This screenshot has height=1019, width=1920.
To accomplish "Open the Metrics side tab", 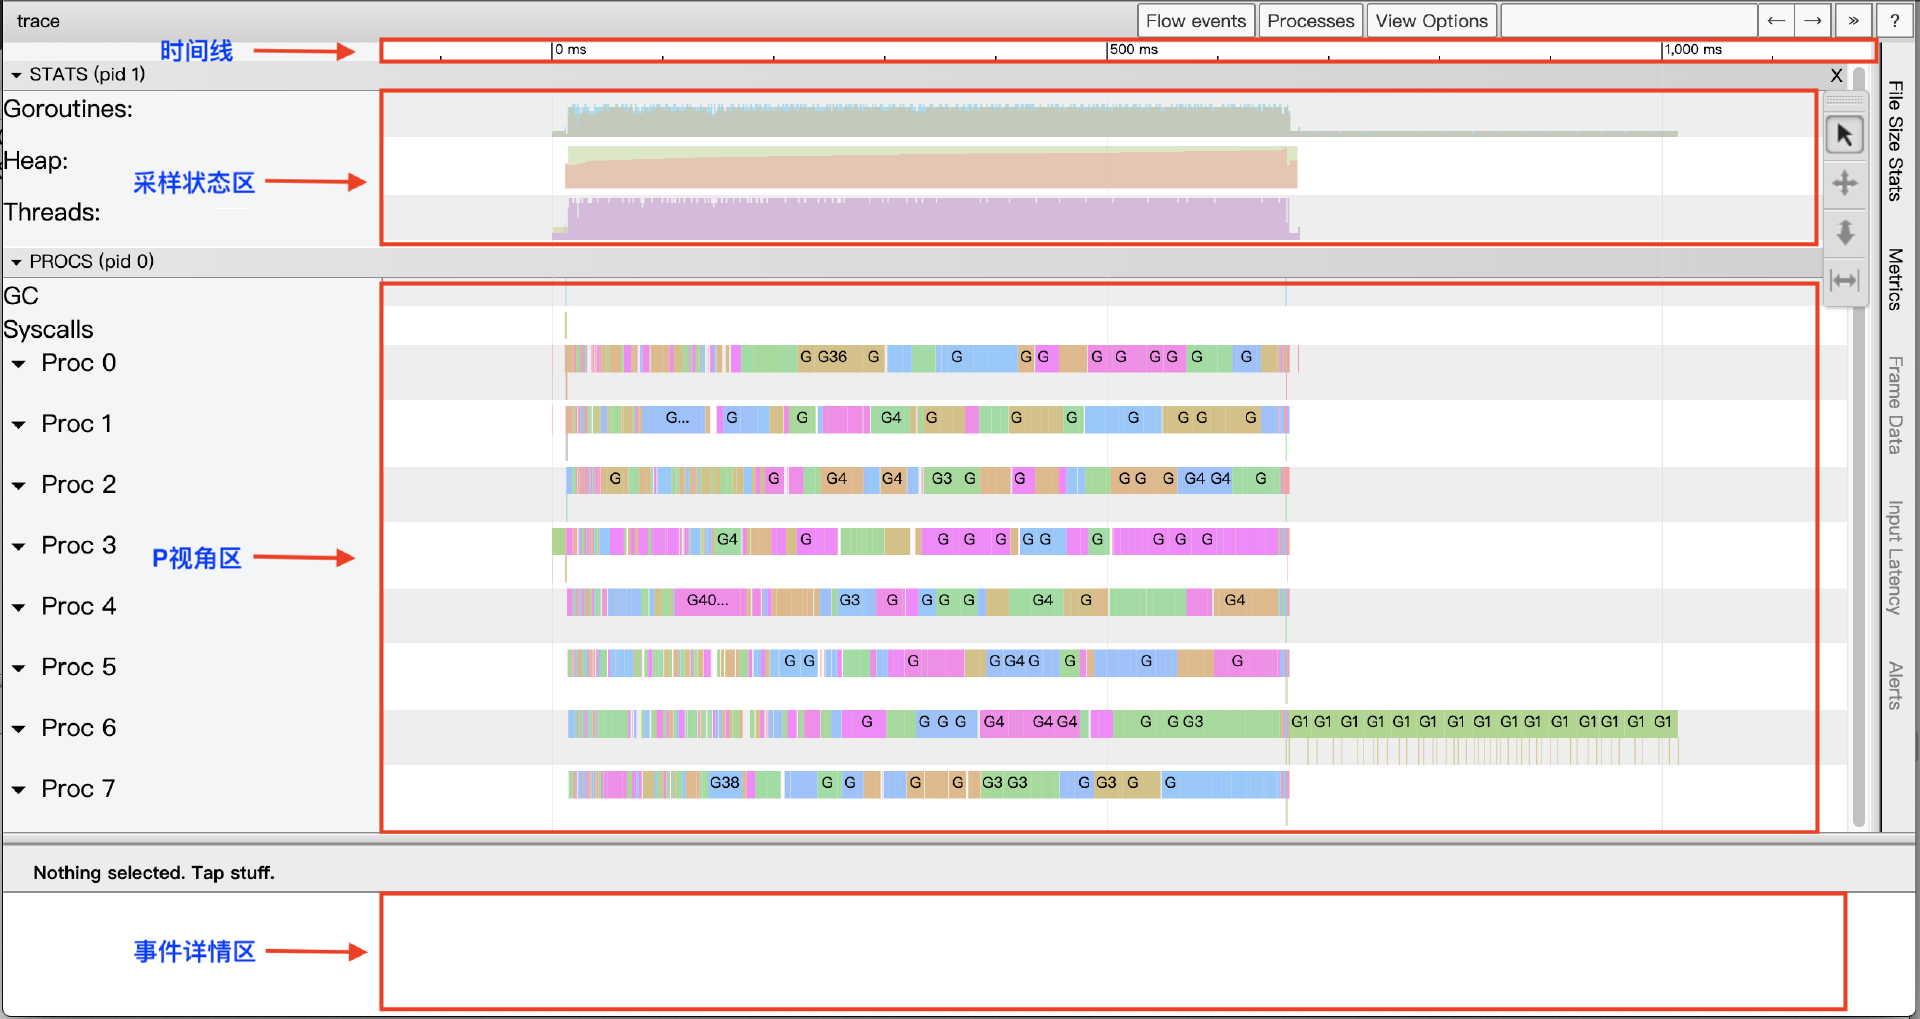I will coord(1895,279).
